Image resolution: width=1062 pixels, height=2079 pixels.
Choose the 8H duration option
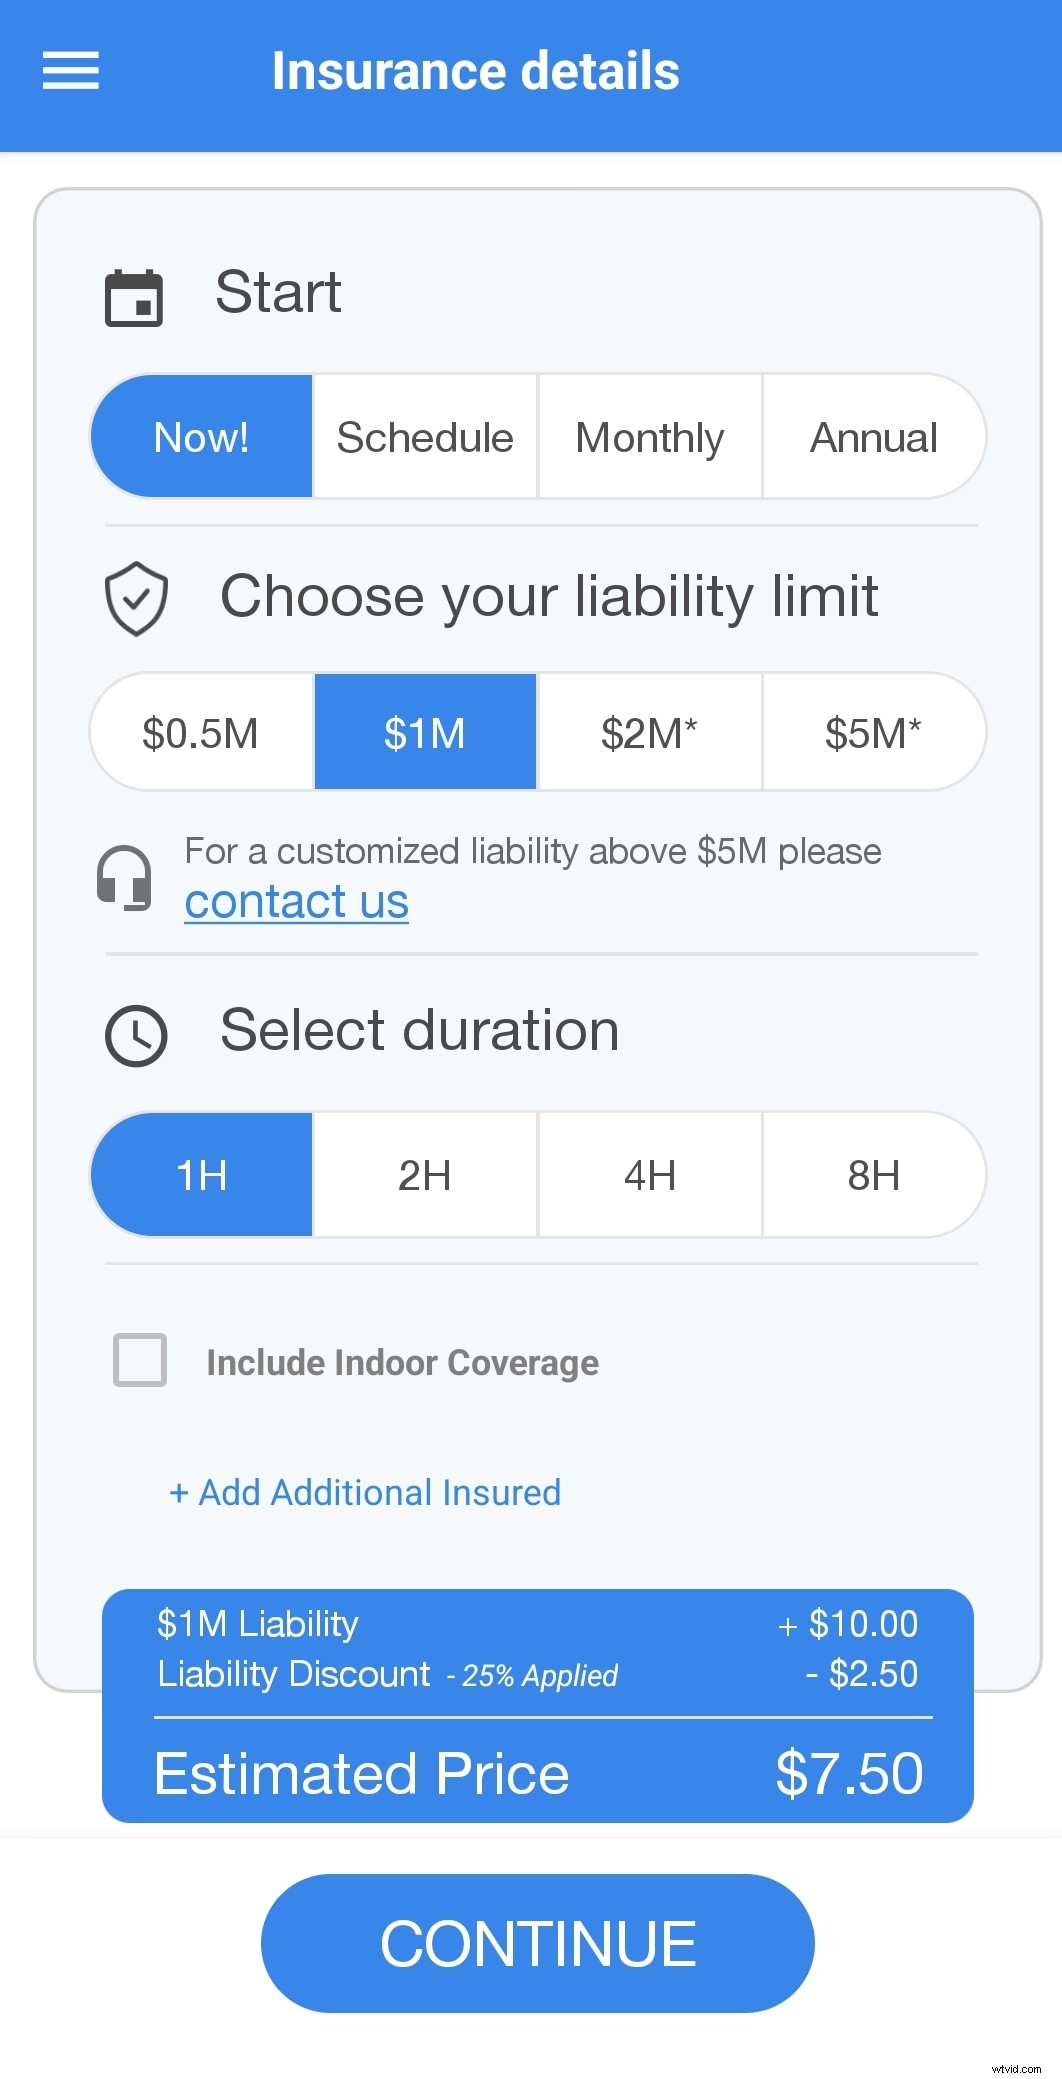(x=873, y=1174)
